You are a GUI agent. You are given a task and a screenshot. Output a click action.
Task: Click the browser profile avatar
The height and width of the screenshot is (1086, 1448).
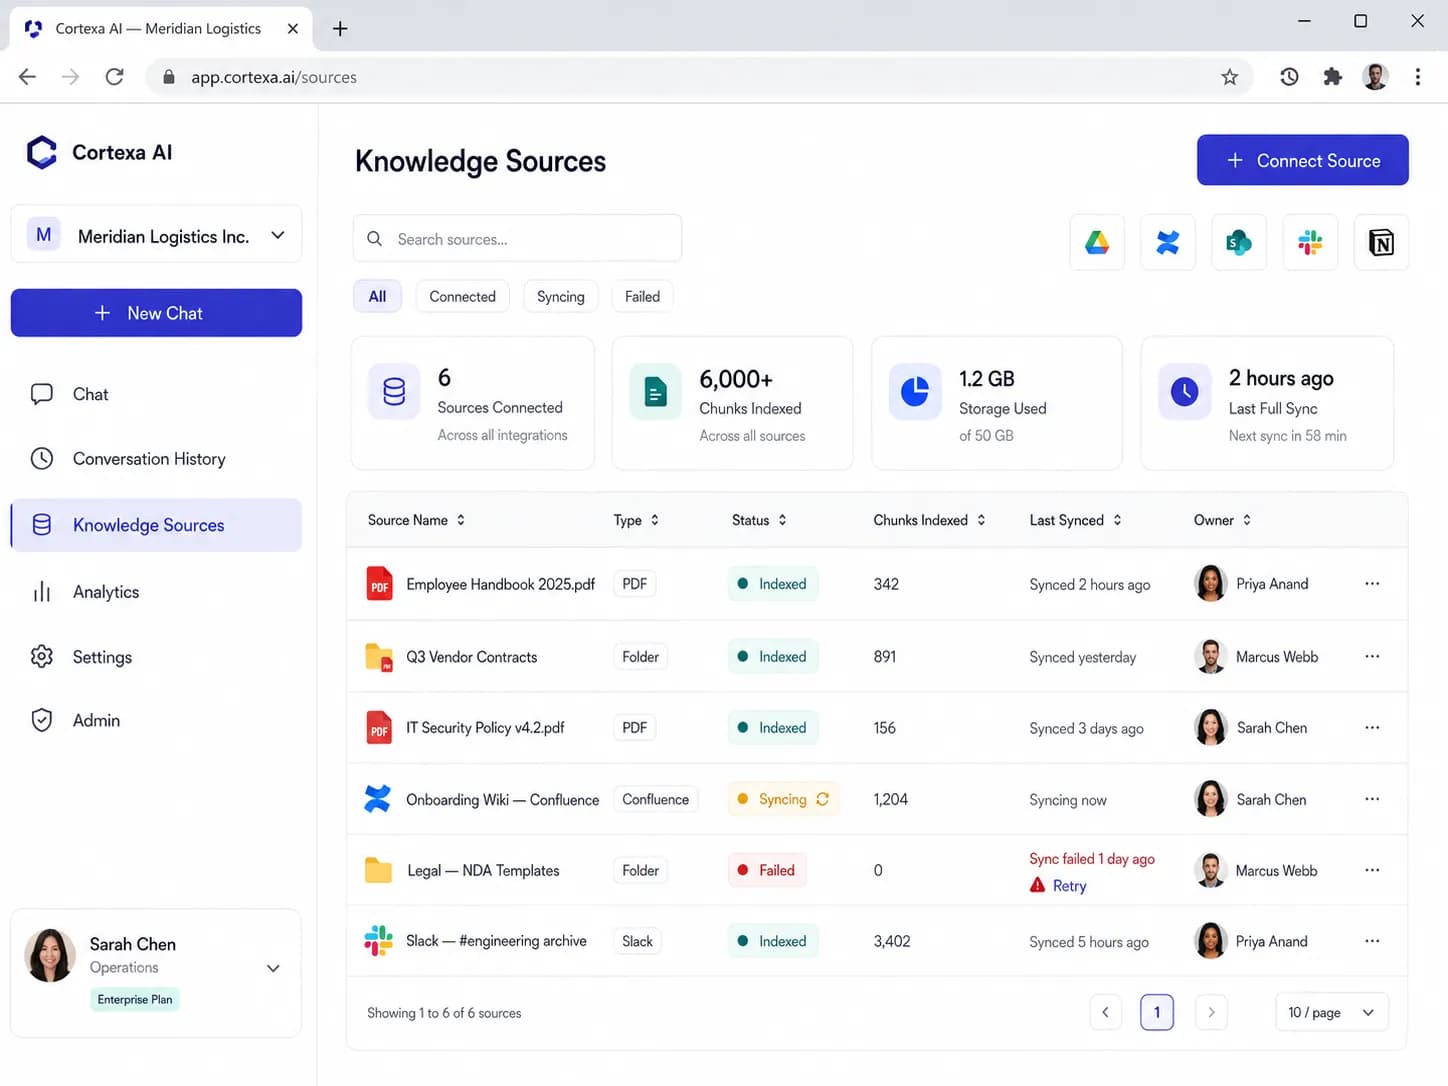pyautogui.click(x=1375, y=77)
